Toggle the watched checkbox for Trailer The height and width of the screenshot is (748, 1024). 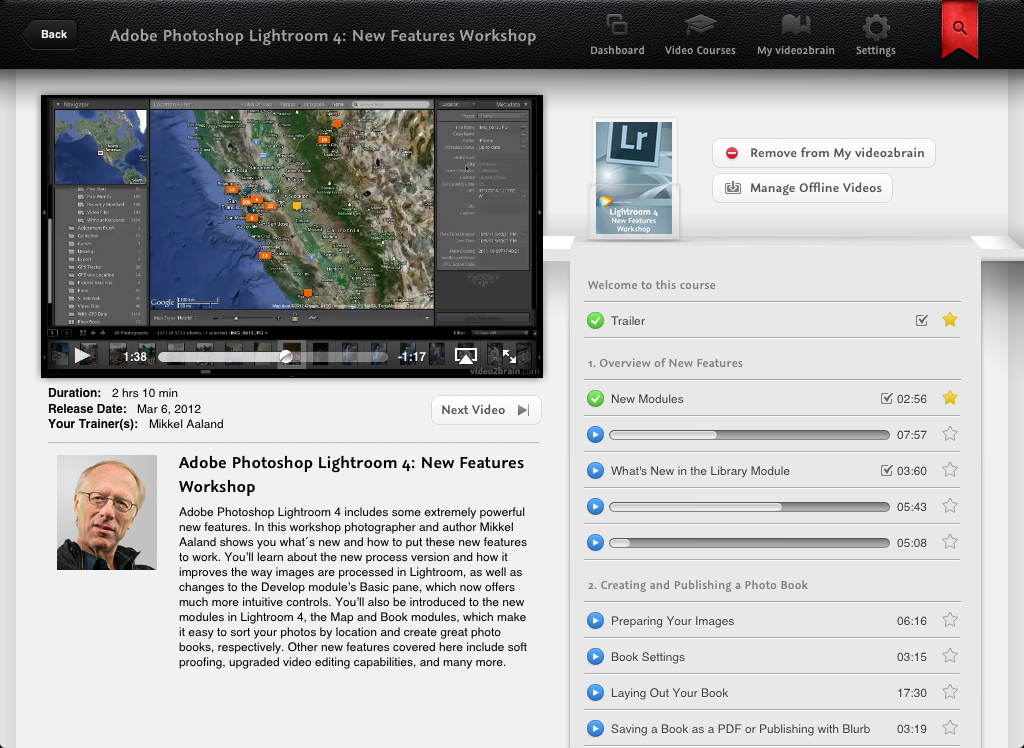click(921, 320)
